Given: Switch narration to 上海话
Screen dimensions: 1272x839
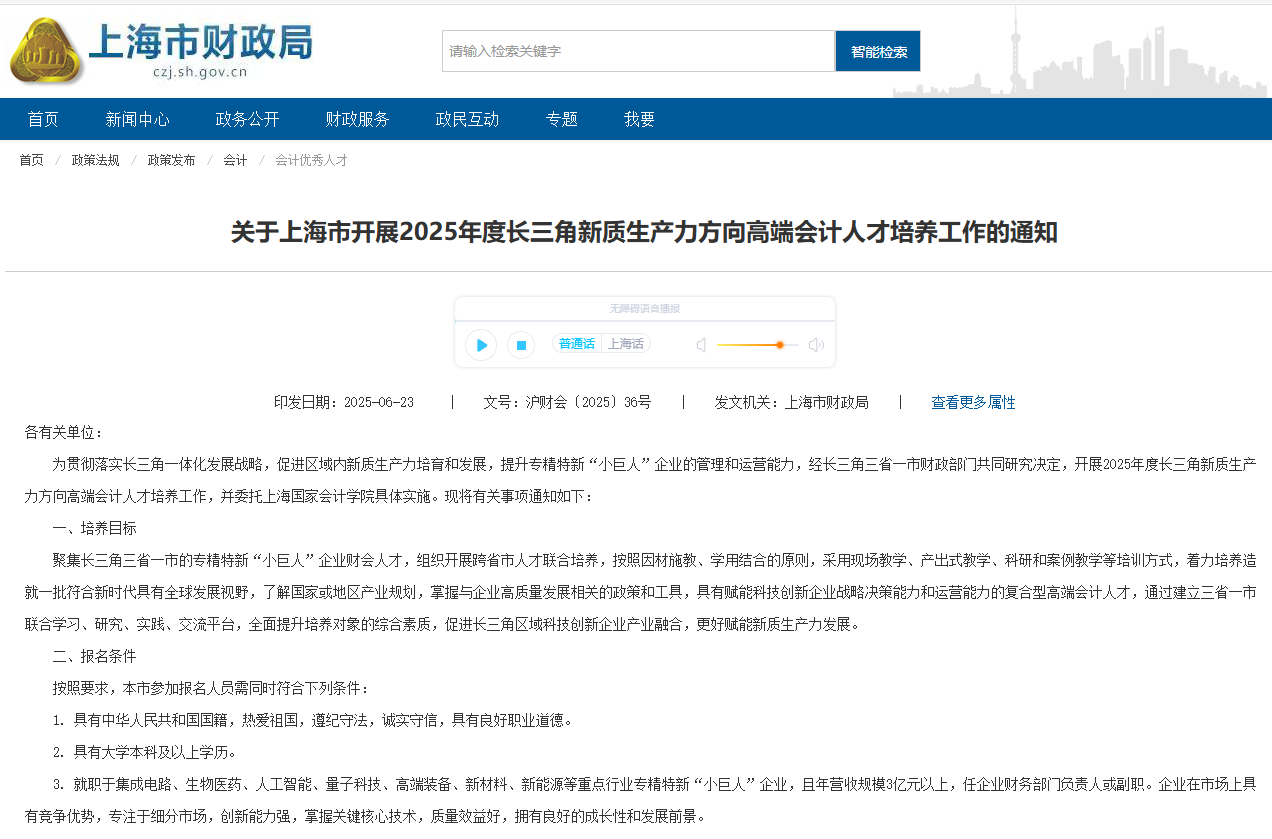Looking at the screenshot, I should [626, 344].
